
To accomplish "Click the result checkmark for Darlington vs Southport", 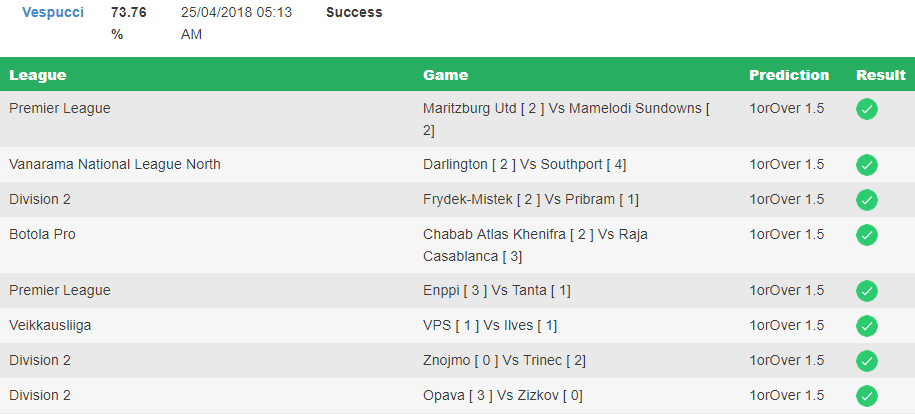I will pos(867,165).
